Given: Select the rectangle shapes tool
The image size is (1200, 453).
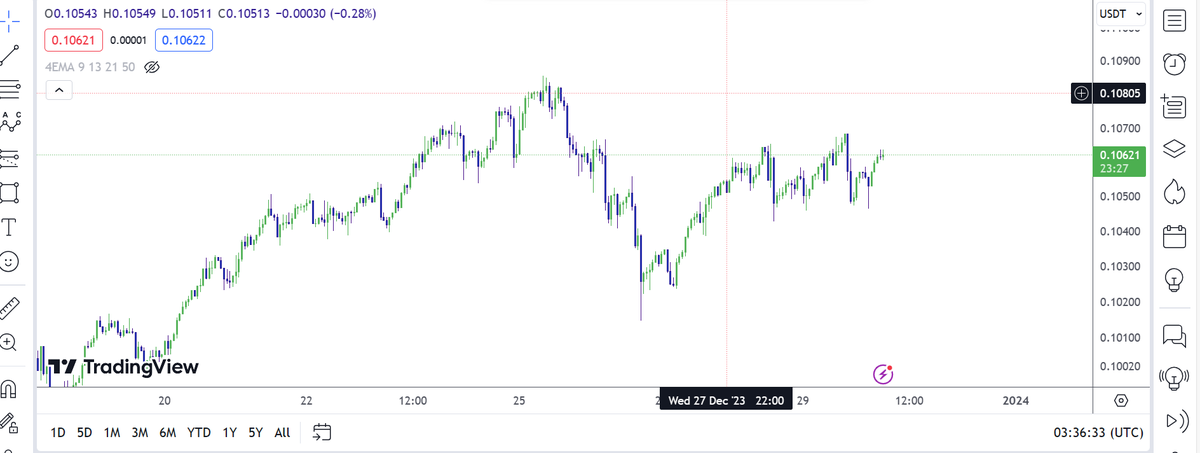Looking at the screenshot, I should (10, 191).
